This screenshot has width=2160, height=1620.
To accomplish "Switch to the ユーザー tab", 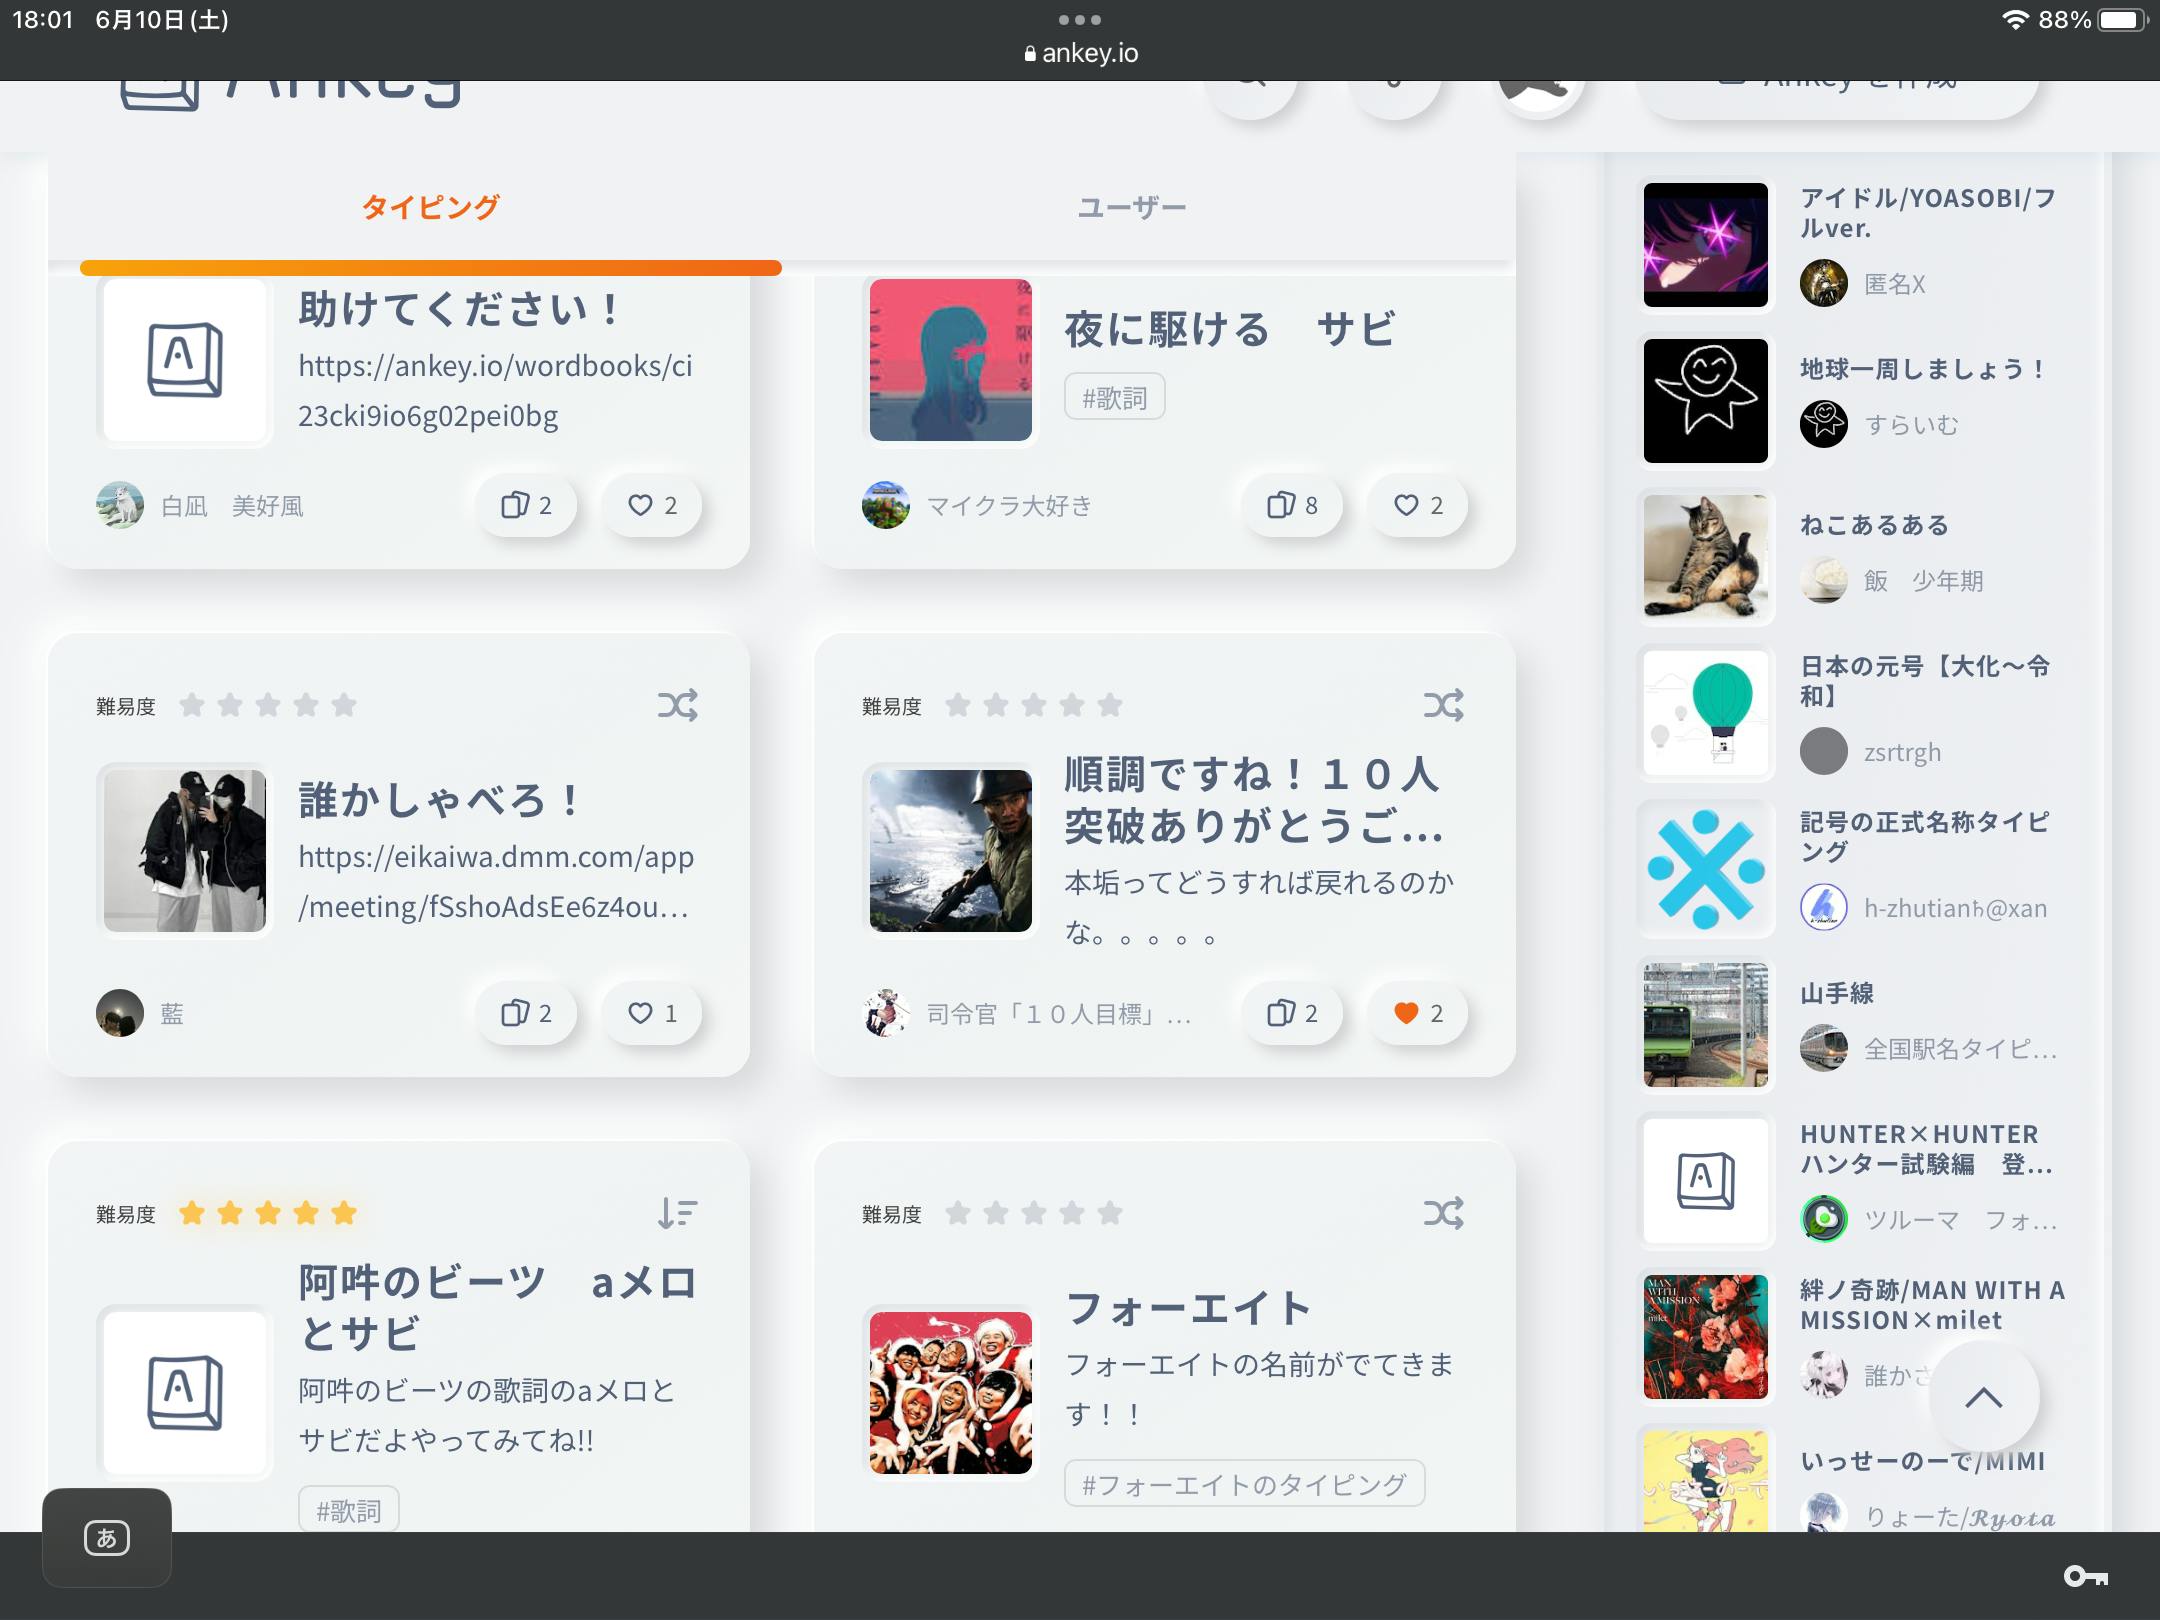I will click(1131, 207).
